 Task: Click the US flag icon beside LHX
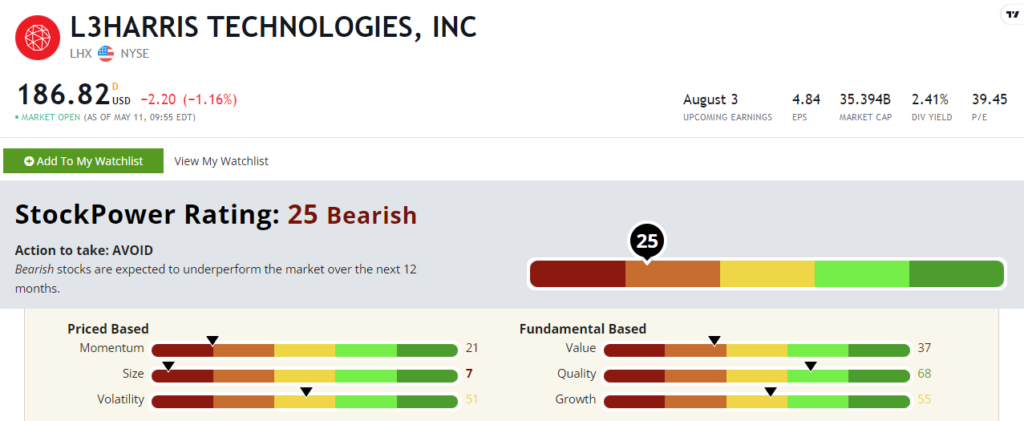[106, 54]
